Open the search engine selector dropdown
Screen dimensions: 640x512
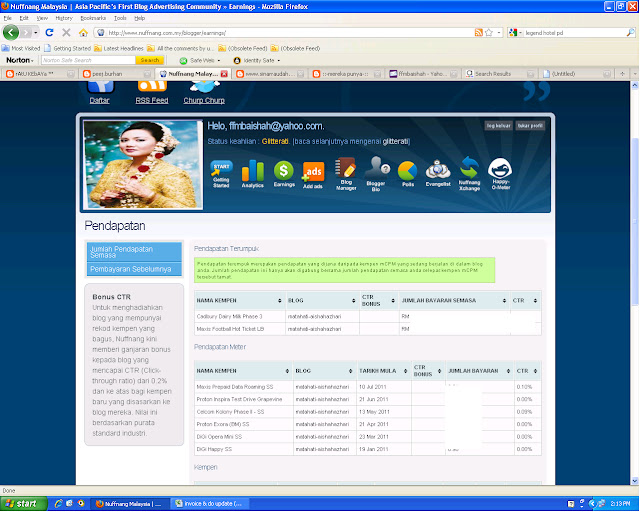point(520,32)
